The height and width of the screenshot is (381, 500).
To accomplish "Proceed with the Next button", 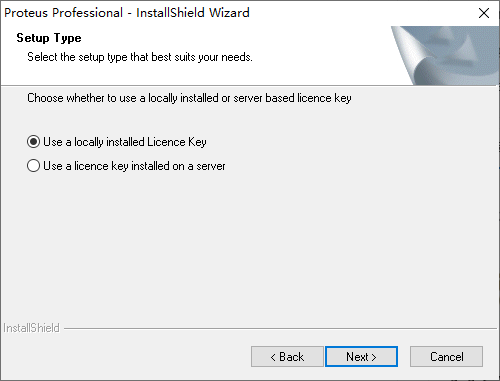I will (361, 357).
